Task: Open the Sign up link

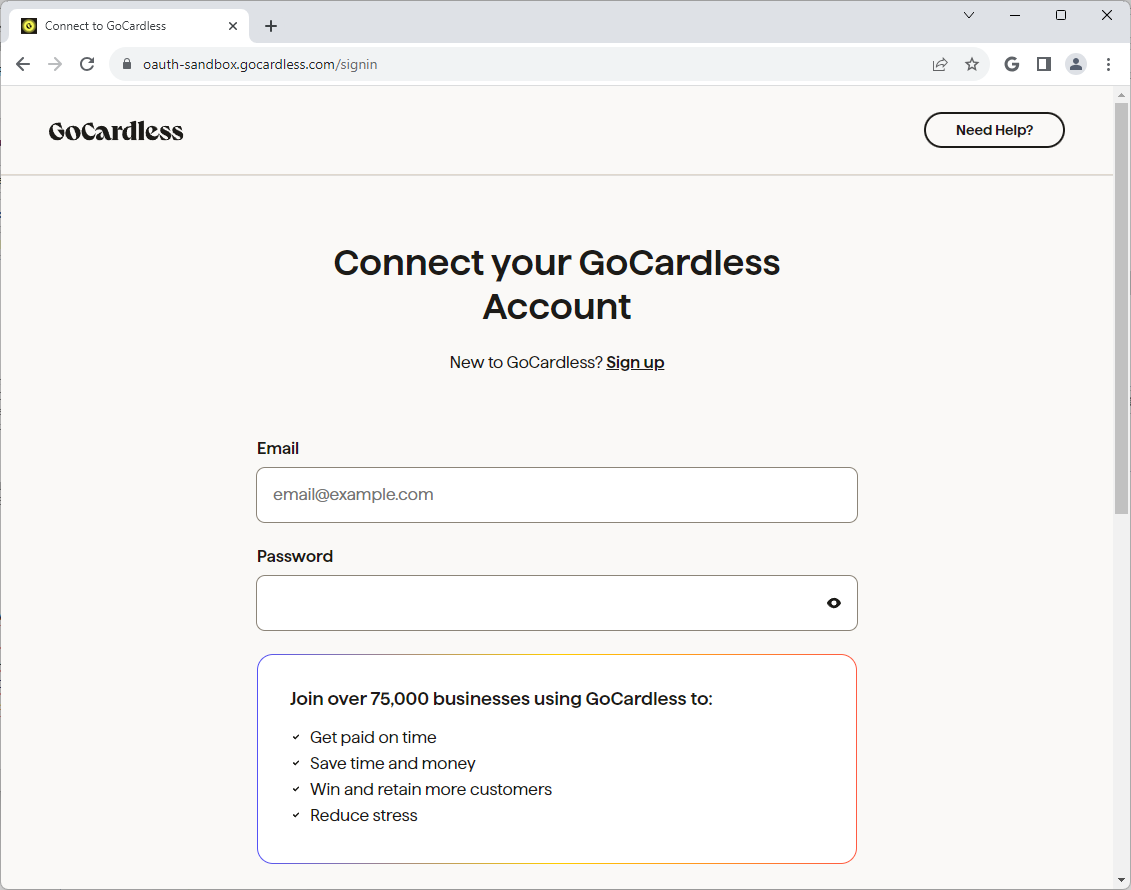Action: pyautogui.click(x=635, y=362)
